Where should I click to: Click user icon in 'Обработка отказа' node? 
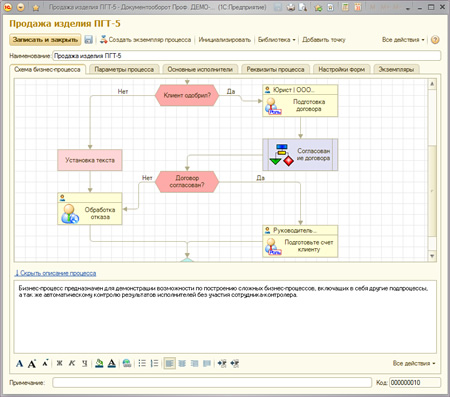[70, 214]
